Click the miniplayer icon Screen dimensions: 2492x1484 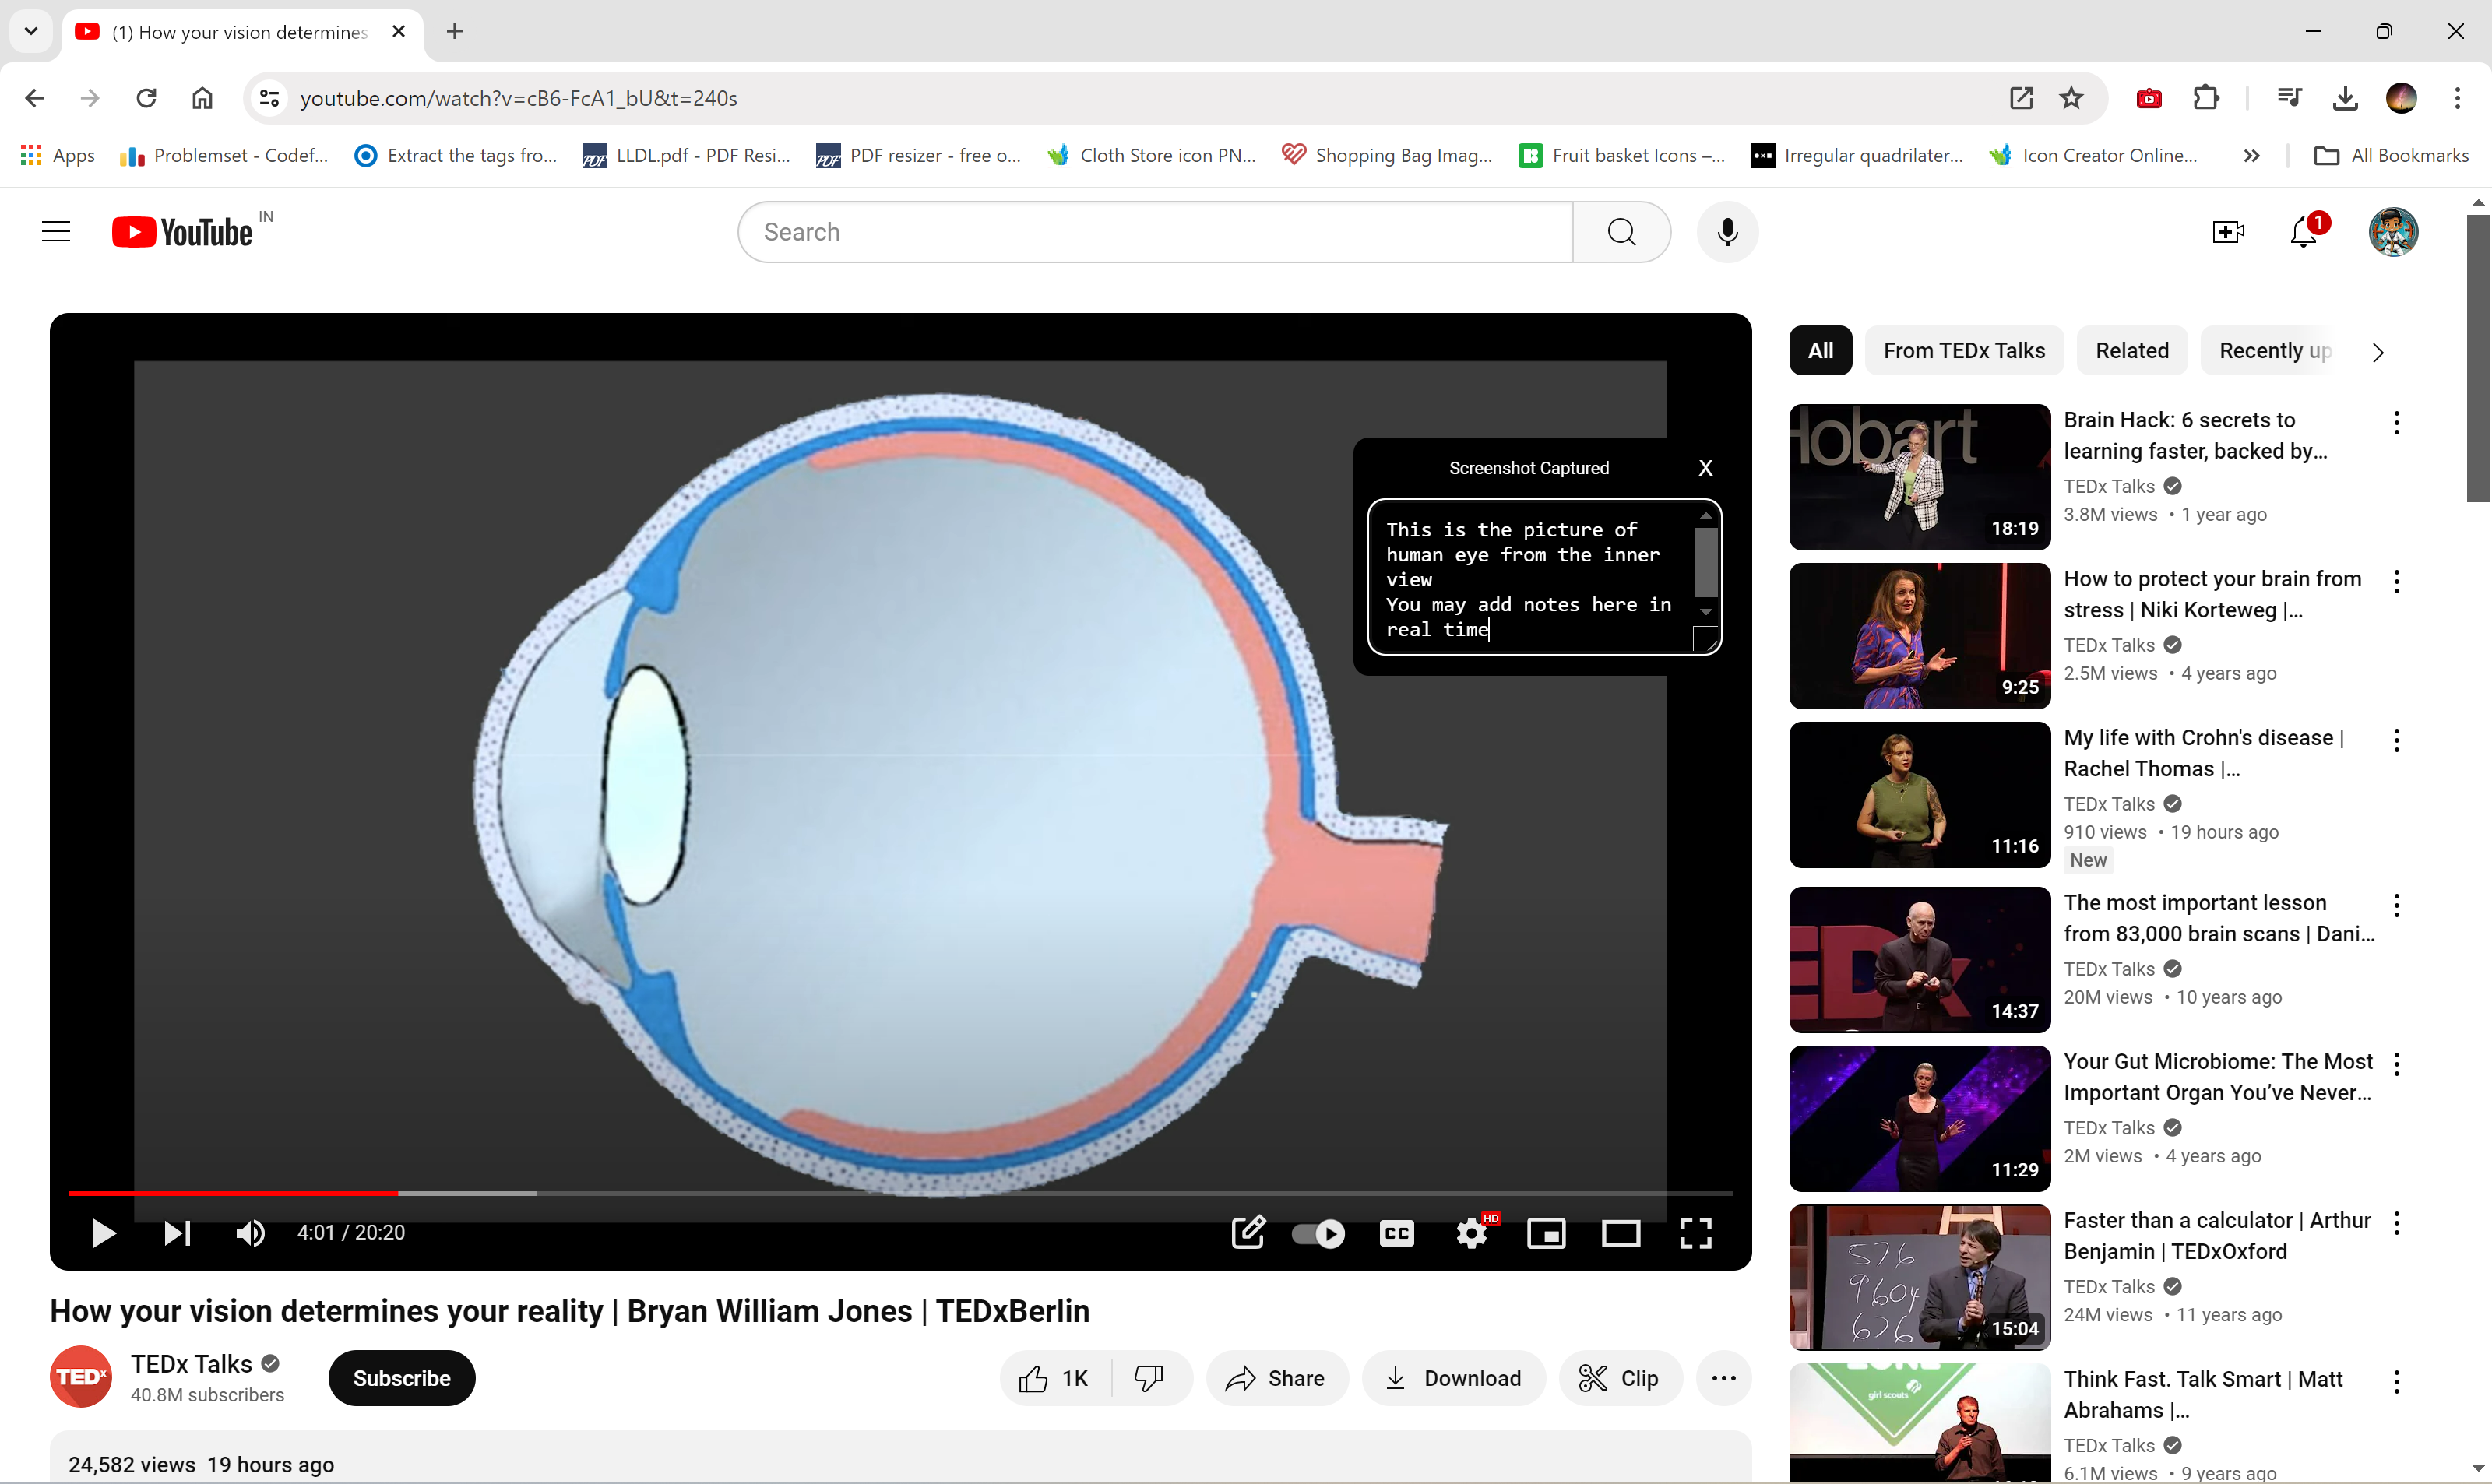[1545, 1232]
